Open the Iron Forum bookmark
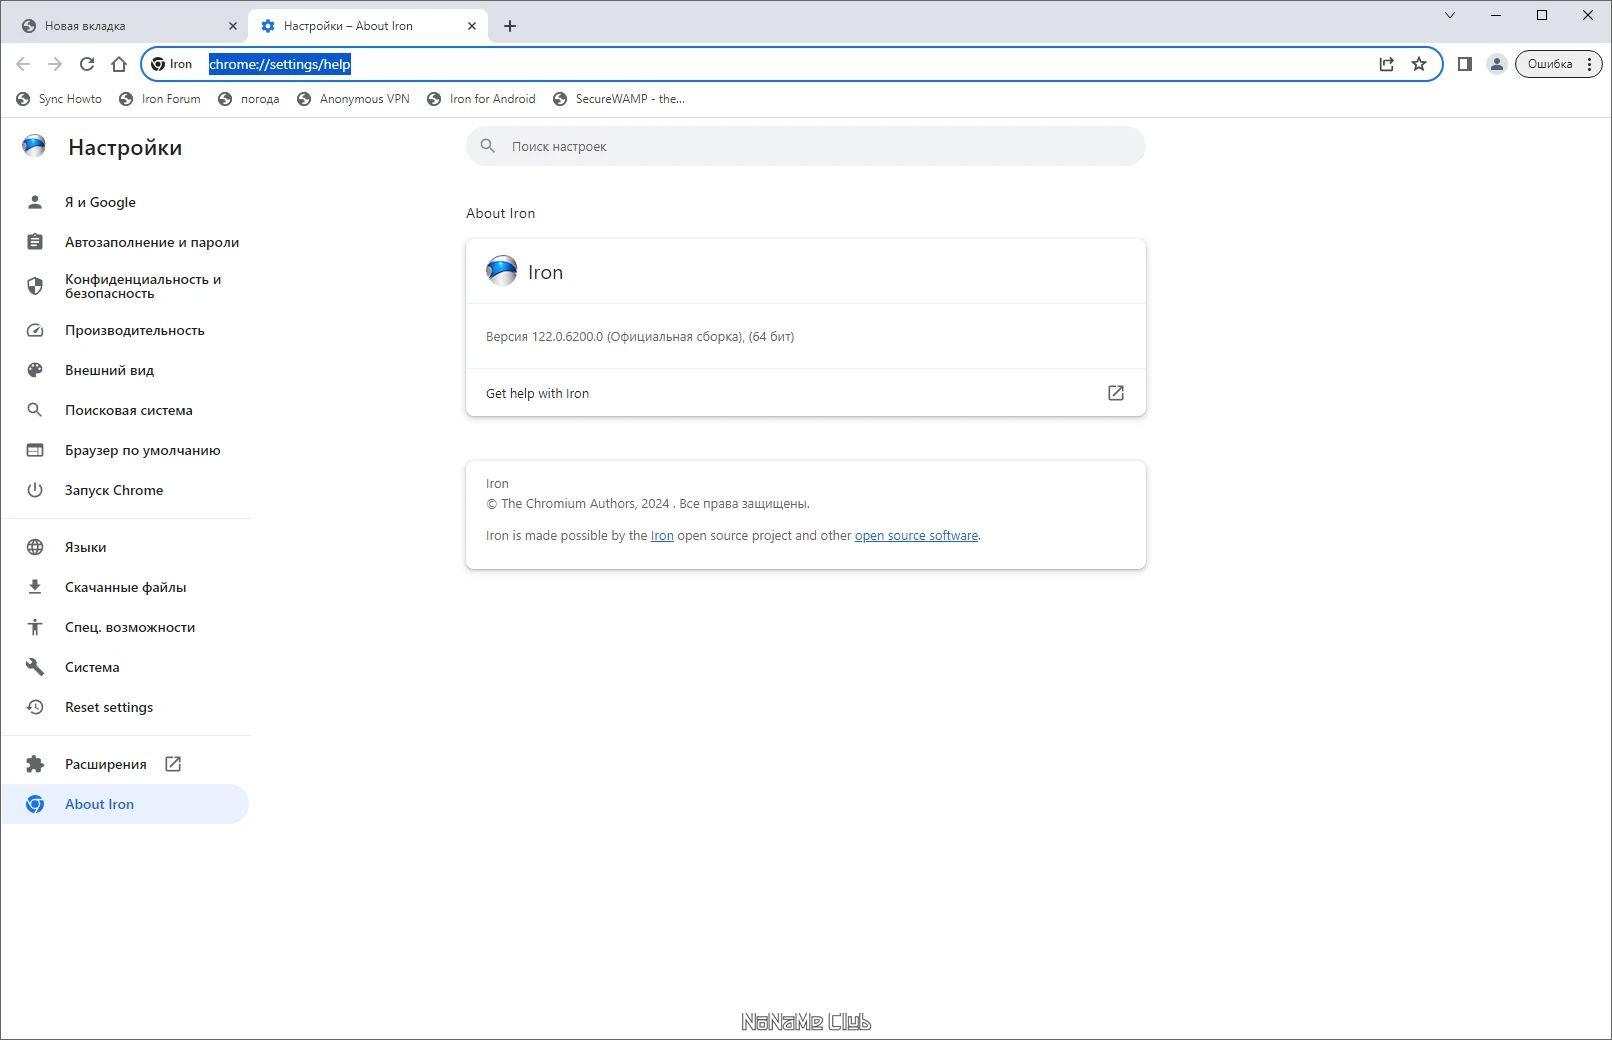Screen dimensions: 1612x1040 coord(160,99)
